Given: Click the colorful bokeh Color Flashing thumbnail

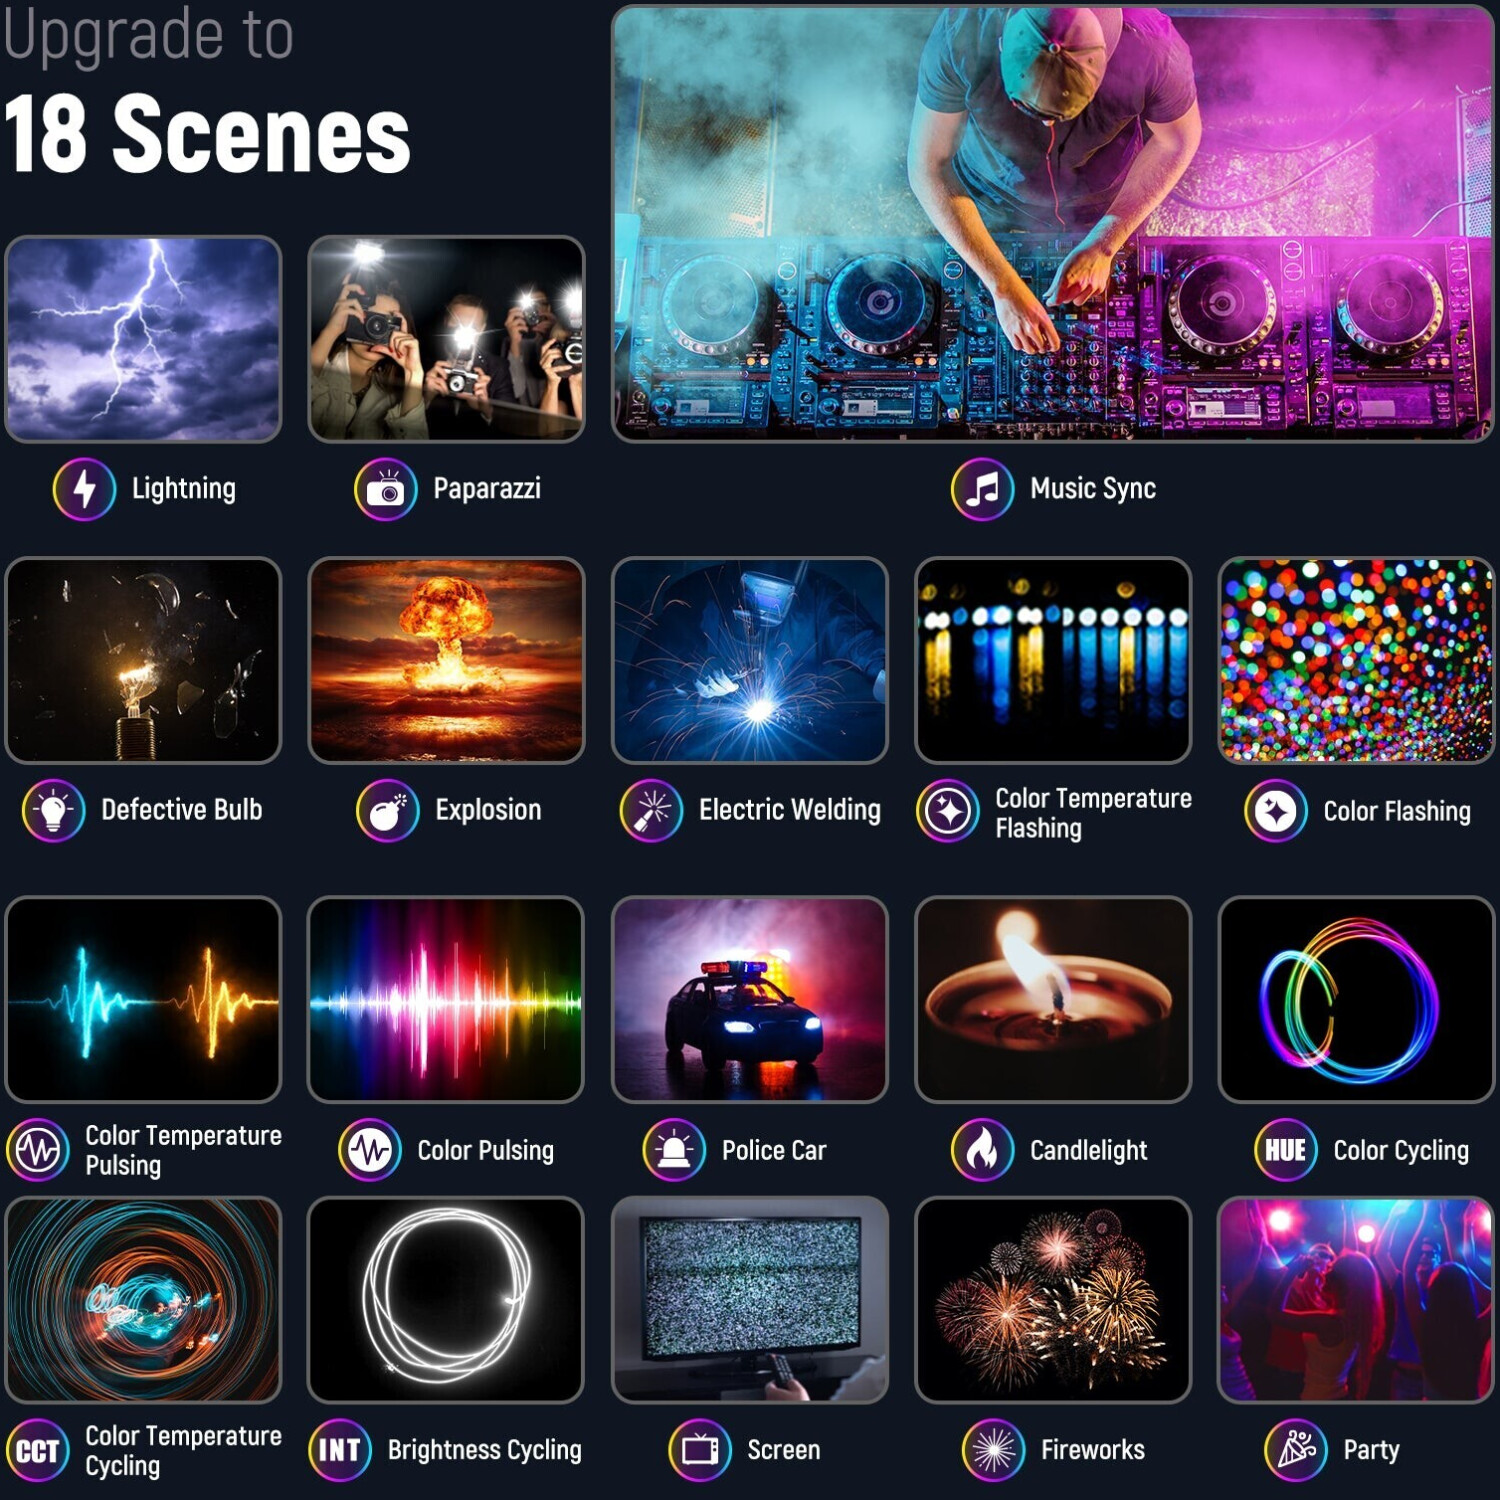Looking at the screenshot, I should [1356, 660].
